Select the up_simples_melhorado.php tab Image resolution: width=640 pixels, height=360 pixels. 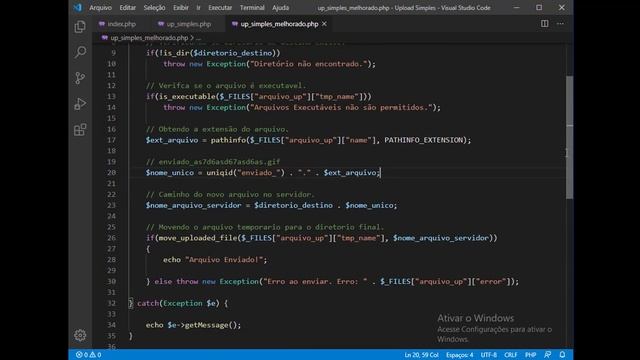click(x=279, y=24)
